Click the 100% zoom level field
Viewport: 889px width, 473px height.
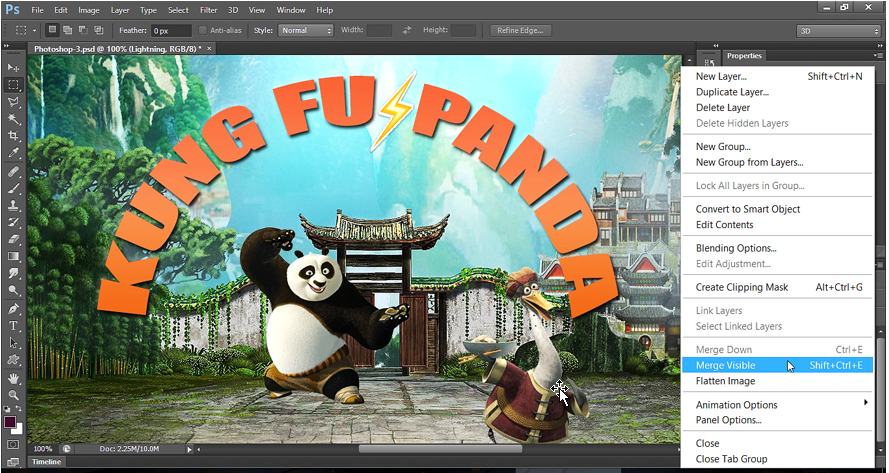point(43,449)
